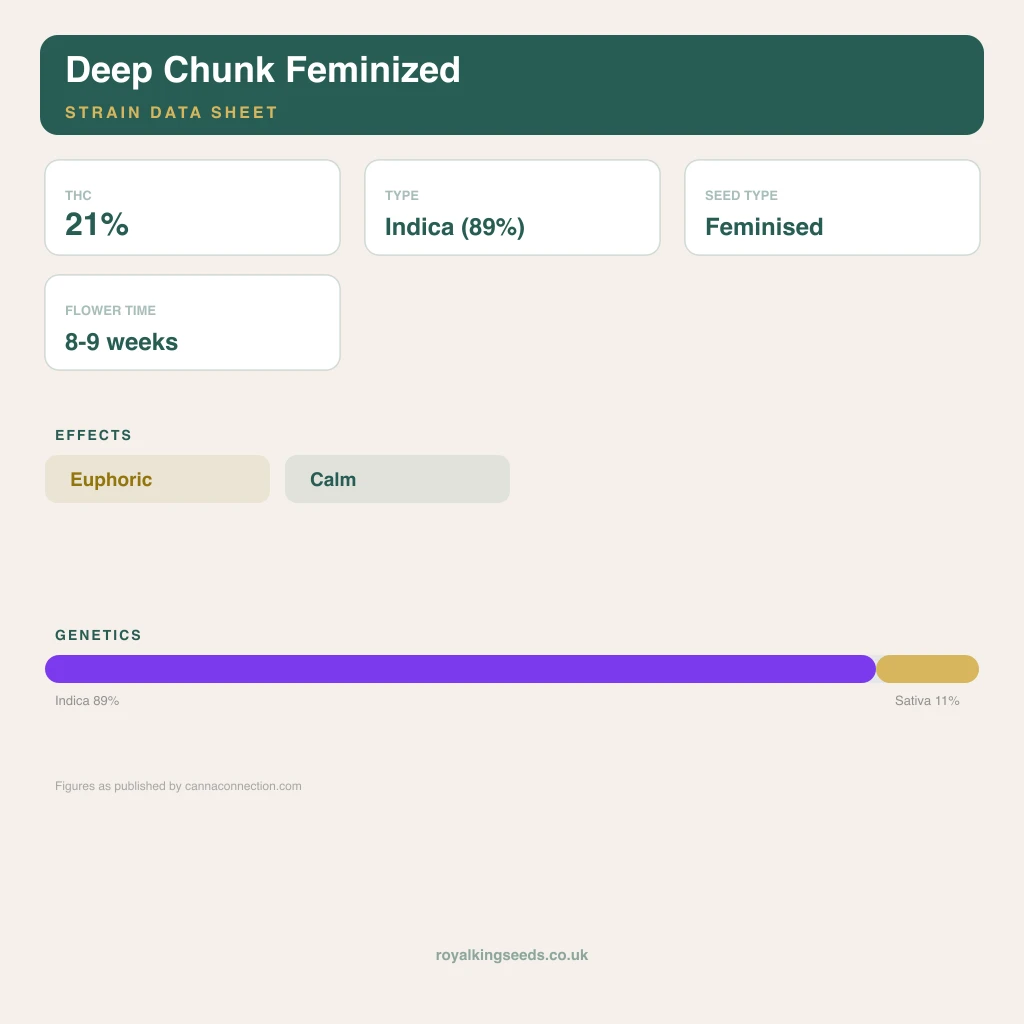The image size is (1024, 1024).
Task: Click the THC label text
Action: (78, 195)
